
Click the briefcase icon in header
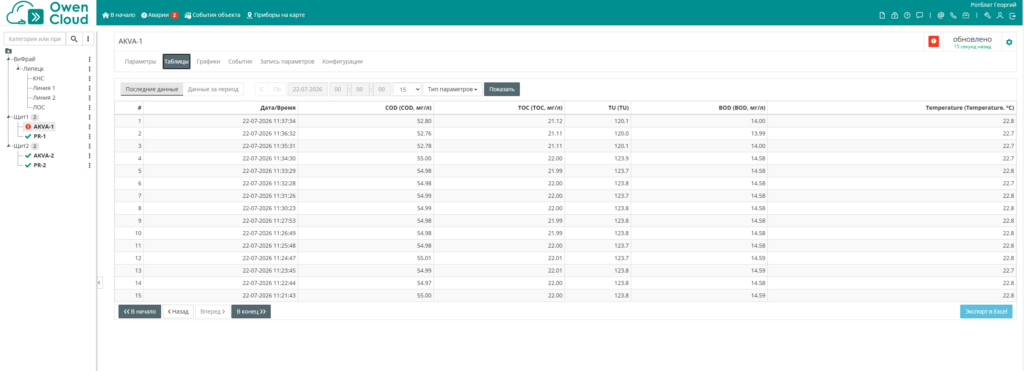point(965,15)
